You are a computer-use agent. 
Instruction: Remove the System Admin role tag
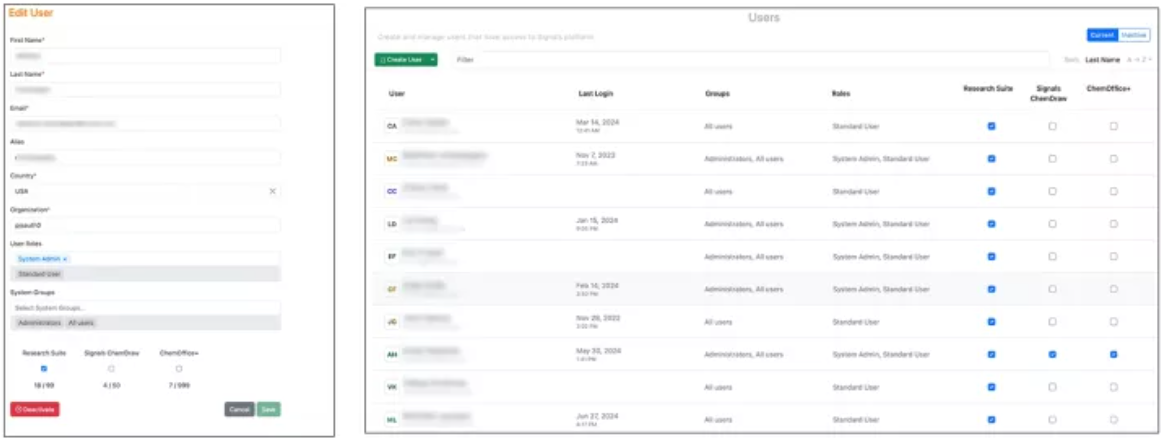point(66,259)
